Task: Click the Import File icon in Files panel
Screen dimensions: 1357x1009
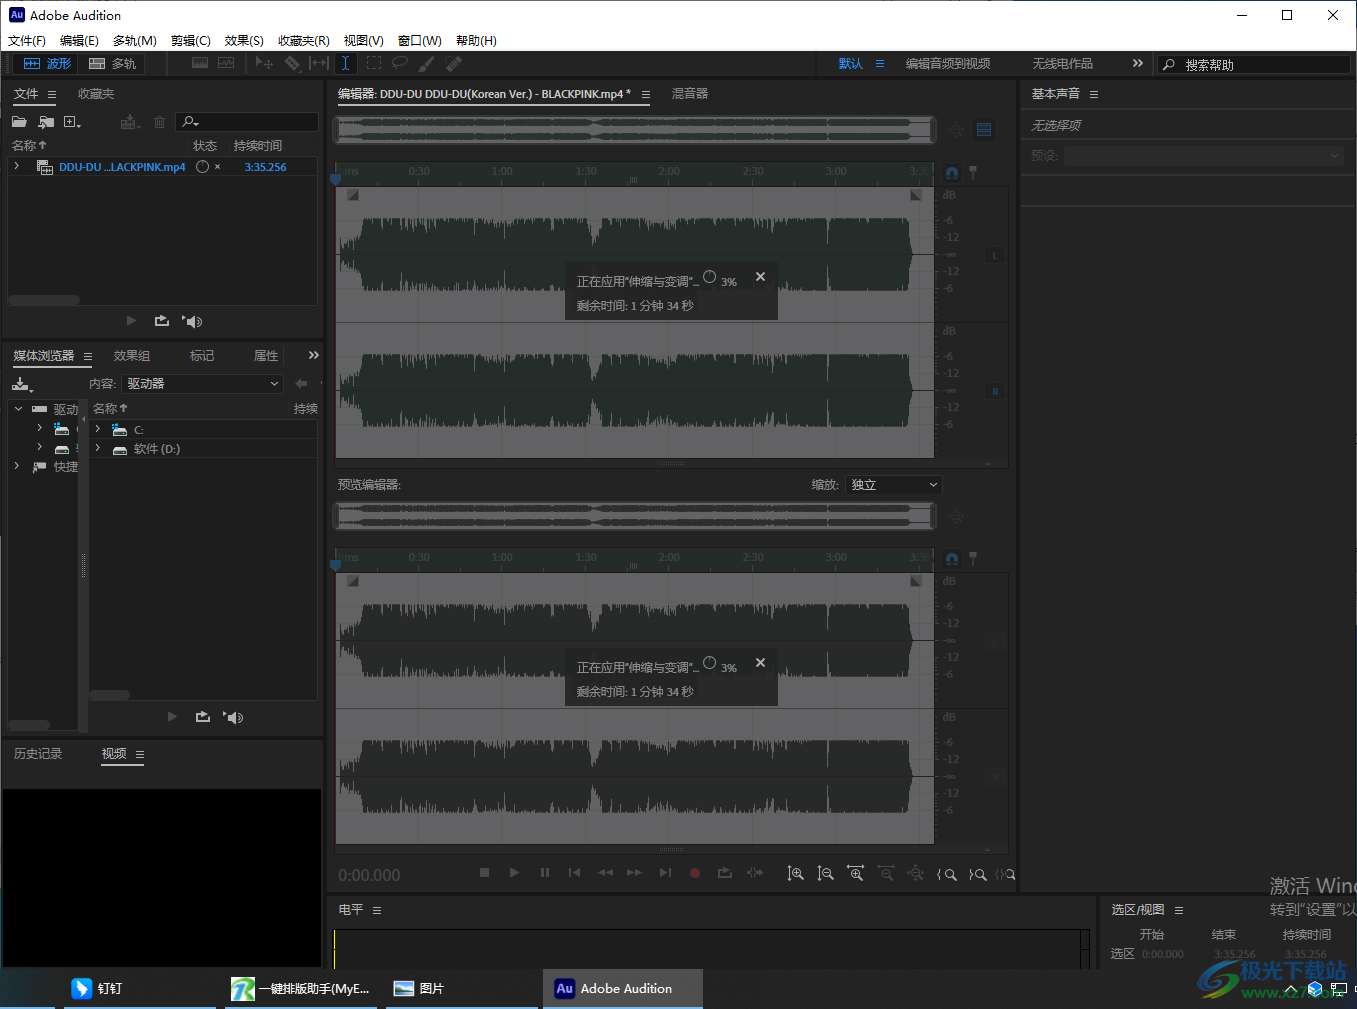Action: pyautogui.click(x=46, y=122)
